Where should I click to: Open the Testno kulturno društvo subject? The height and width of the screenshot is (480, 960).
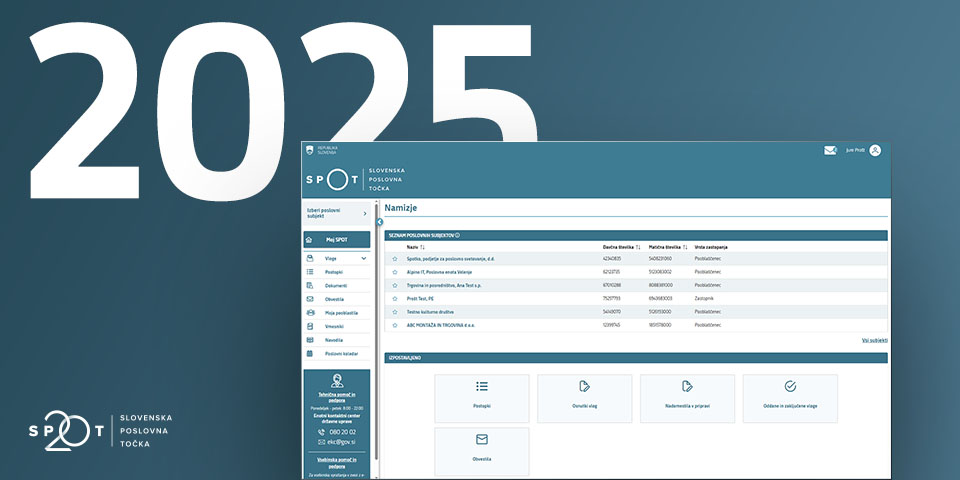click(428, 312)
